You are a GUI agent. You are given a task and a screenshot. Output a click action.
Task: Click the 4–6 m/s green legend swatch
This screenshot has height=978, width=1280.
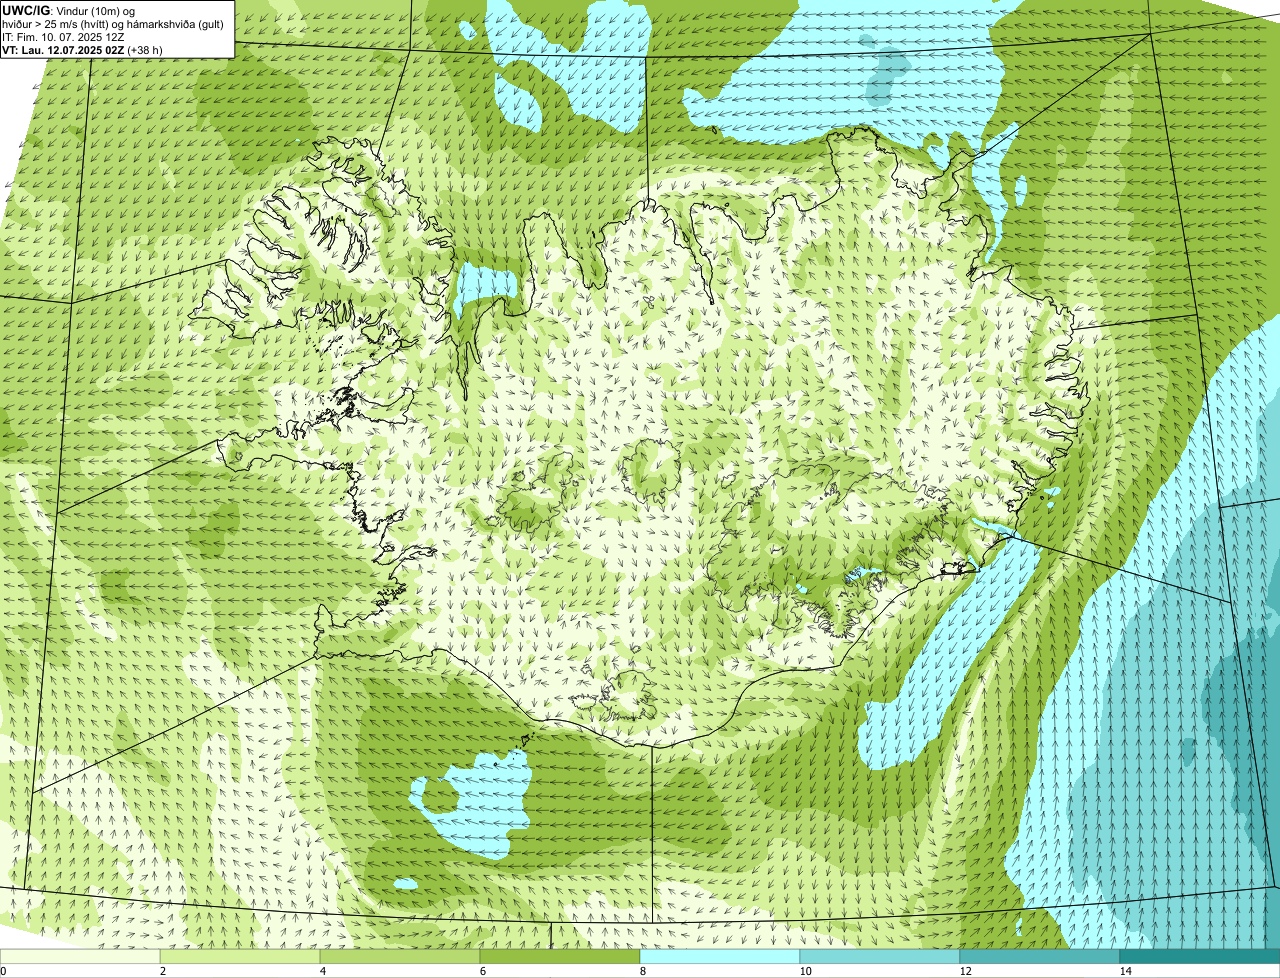coord(400,957)
